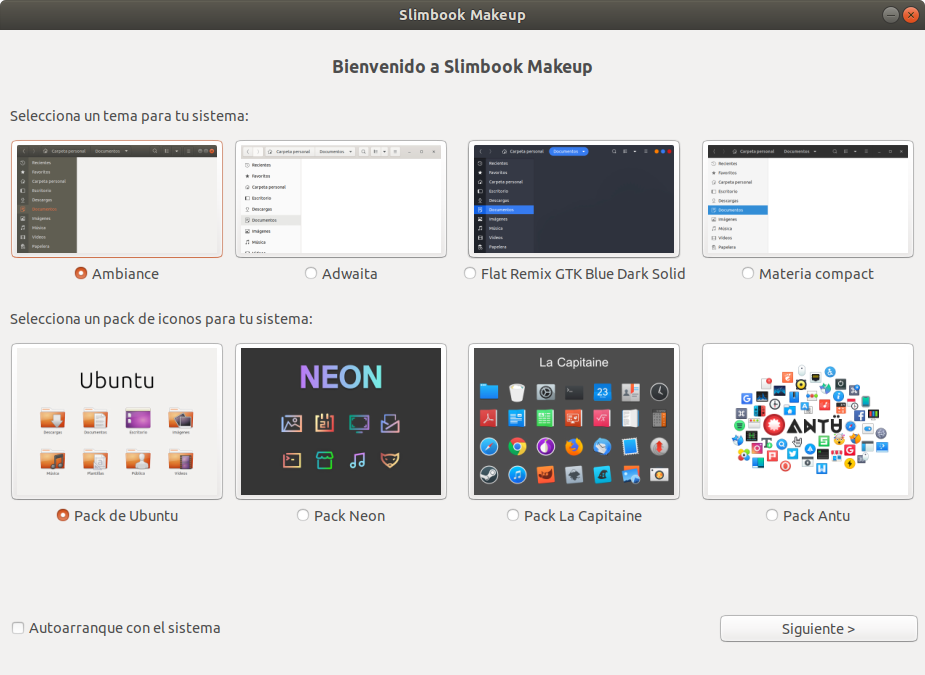Screen dimensions: 925x675
Task: Select Flat Remix GTK Blue Dark Solid radio
Action: 470,274
